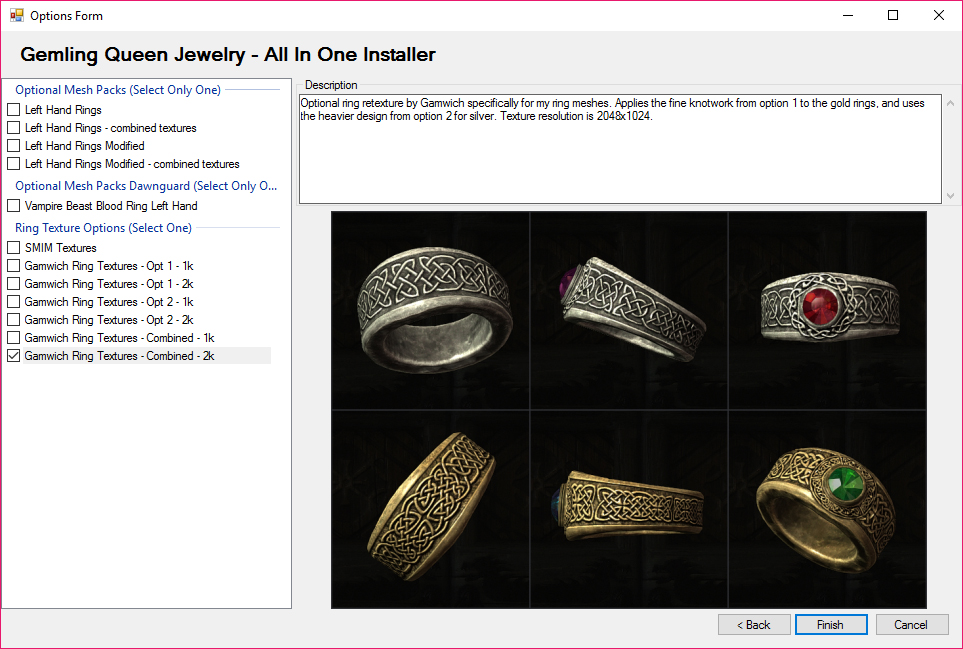Maximize the Options Form window
The image size is (963, 649).
(893, 15)
